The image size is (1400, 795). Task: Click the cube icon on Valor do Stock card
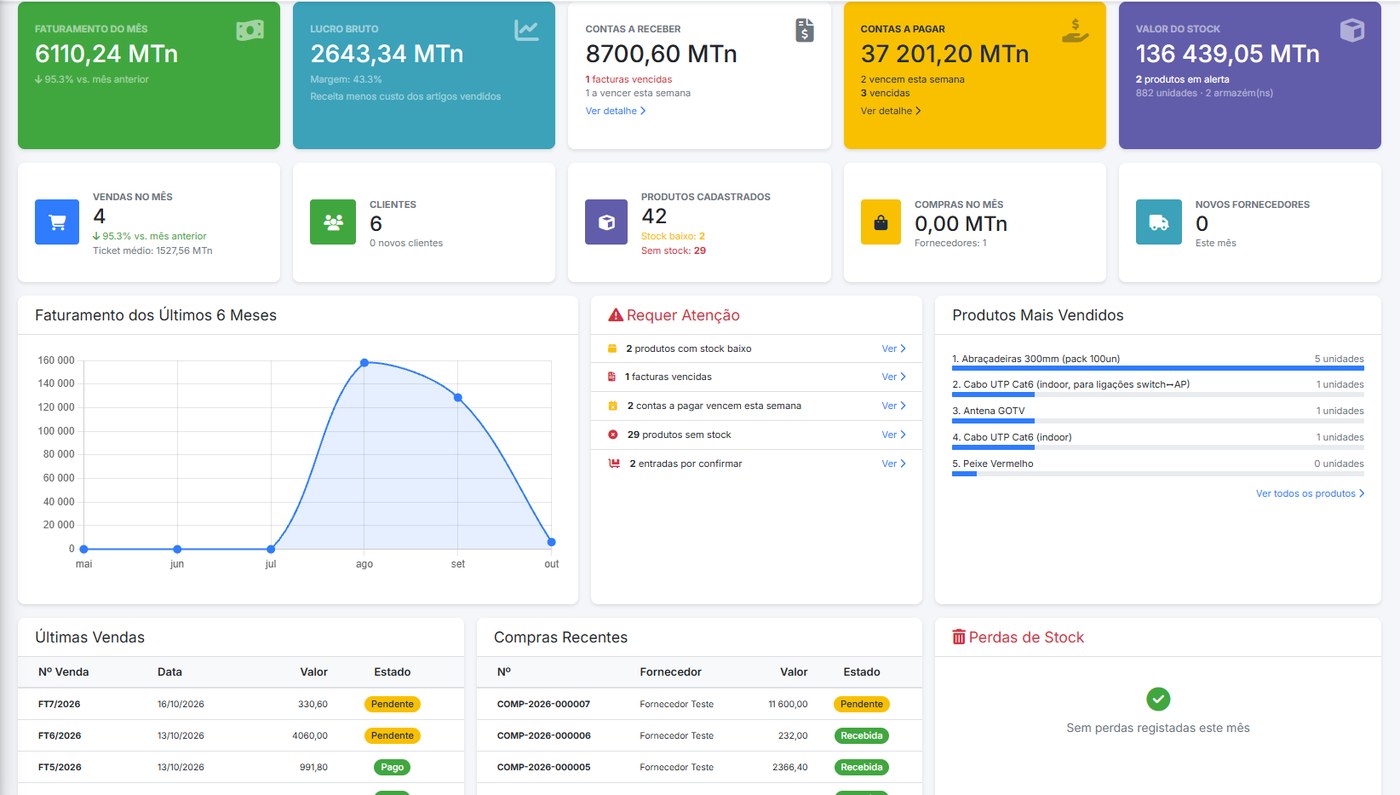click(x=1352, y=31)
